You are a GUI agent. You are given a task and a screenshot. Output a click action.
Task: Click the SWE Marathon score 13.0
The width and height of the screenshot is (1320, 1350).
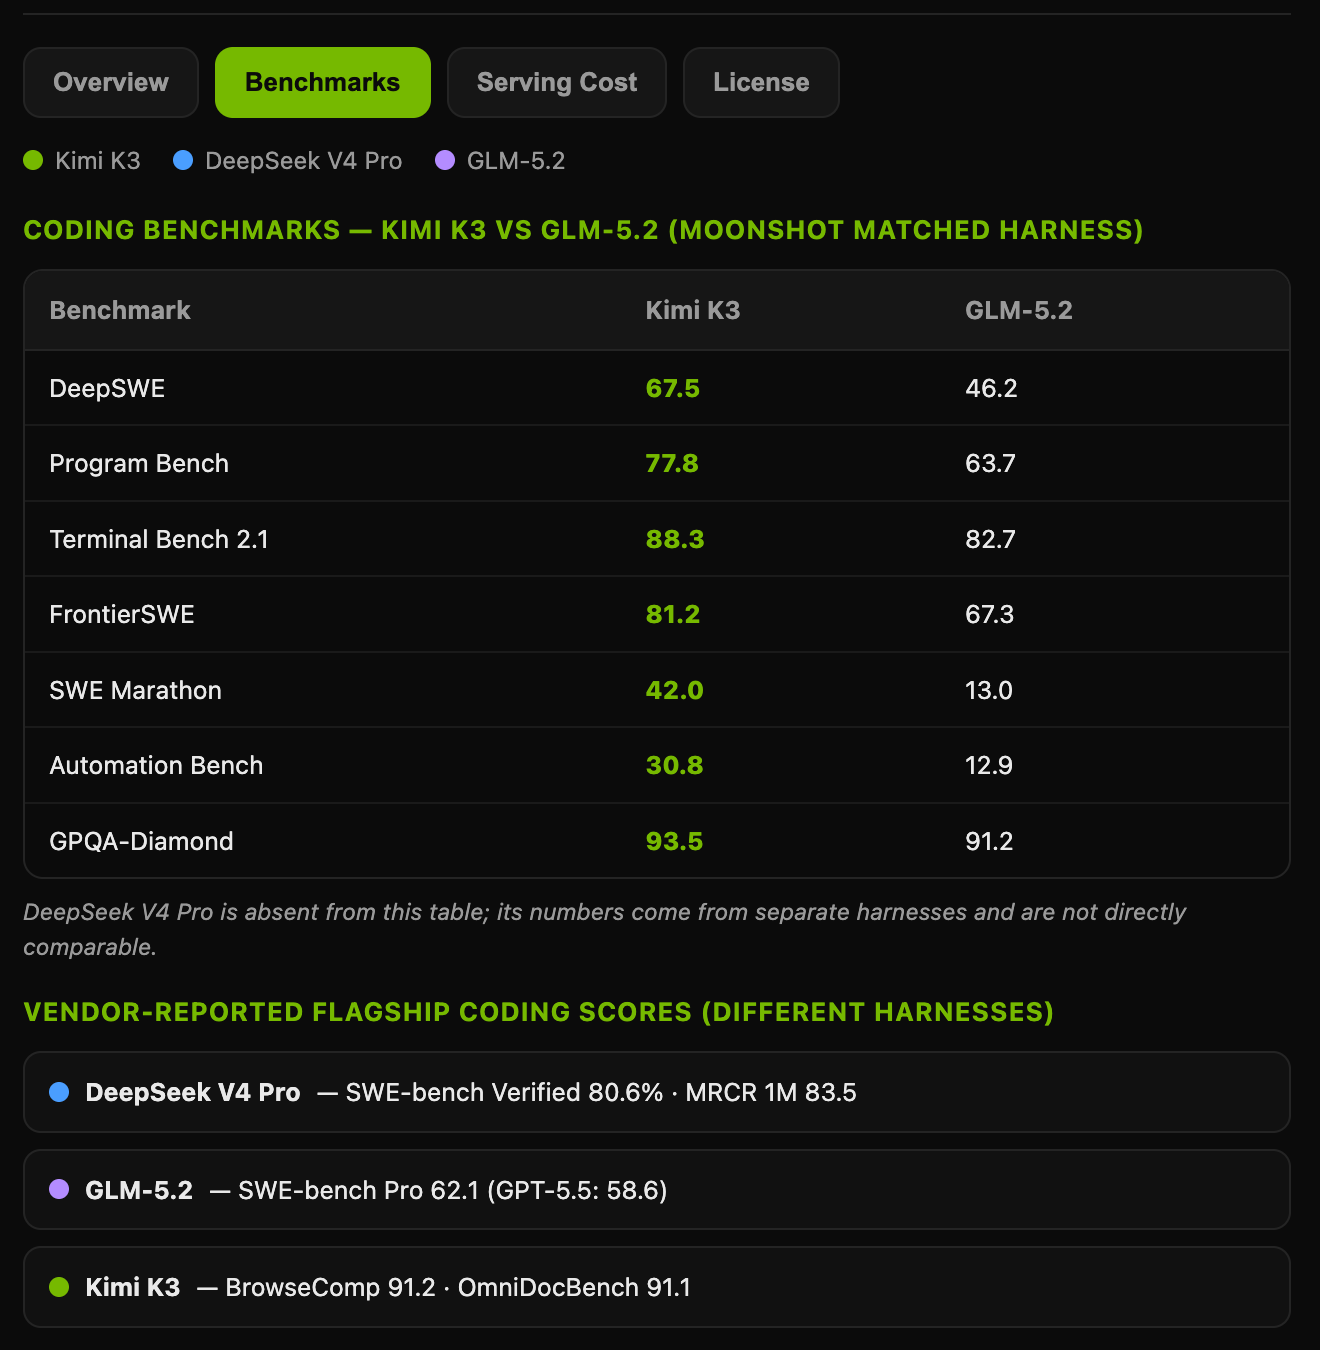(989, 690)
